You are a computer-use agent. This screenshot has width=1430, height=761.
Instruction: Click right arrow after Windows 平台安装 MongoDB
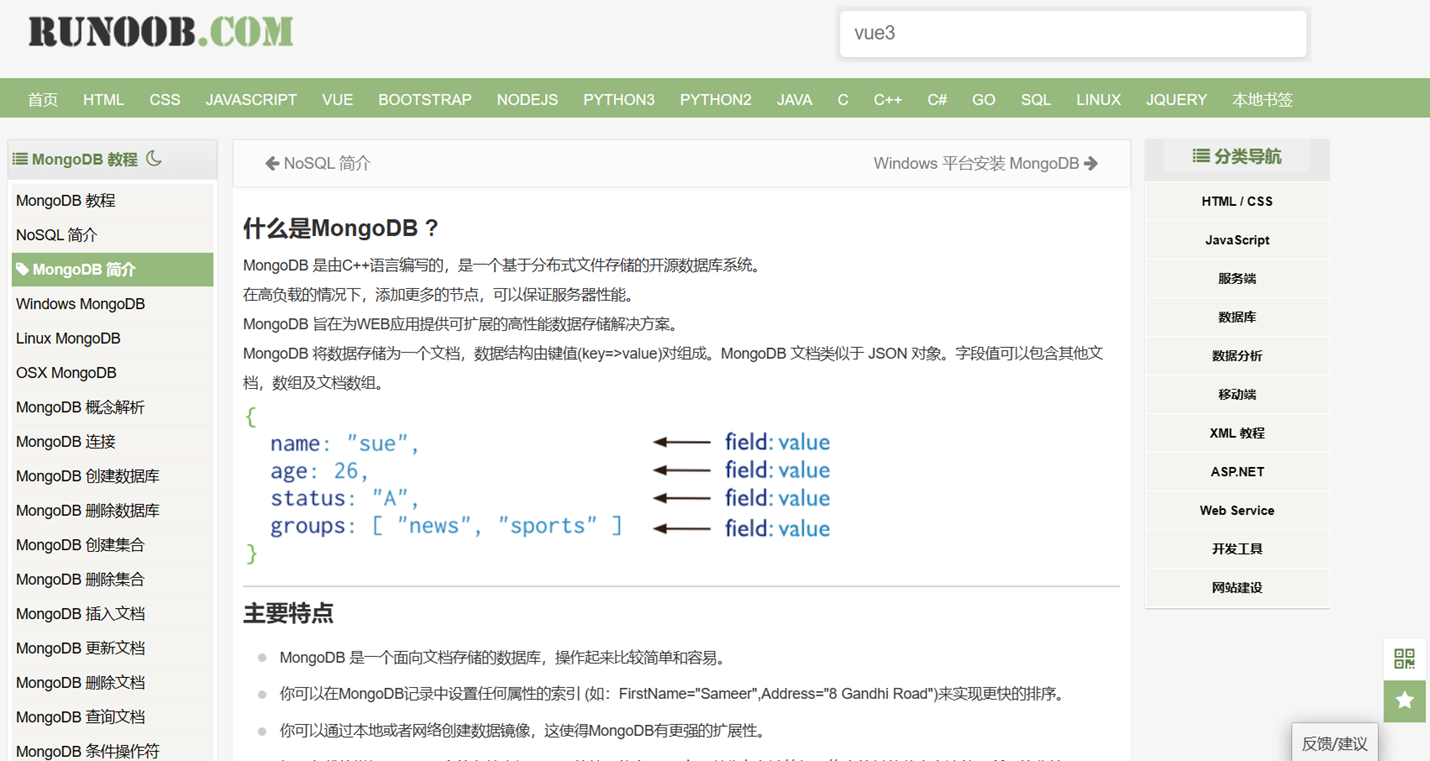click(x=1091, y=163)
